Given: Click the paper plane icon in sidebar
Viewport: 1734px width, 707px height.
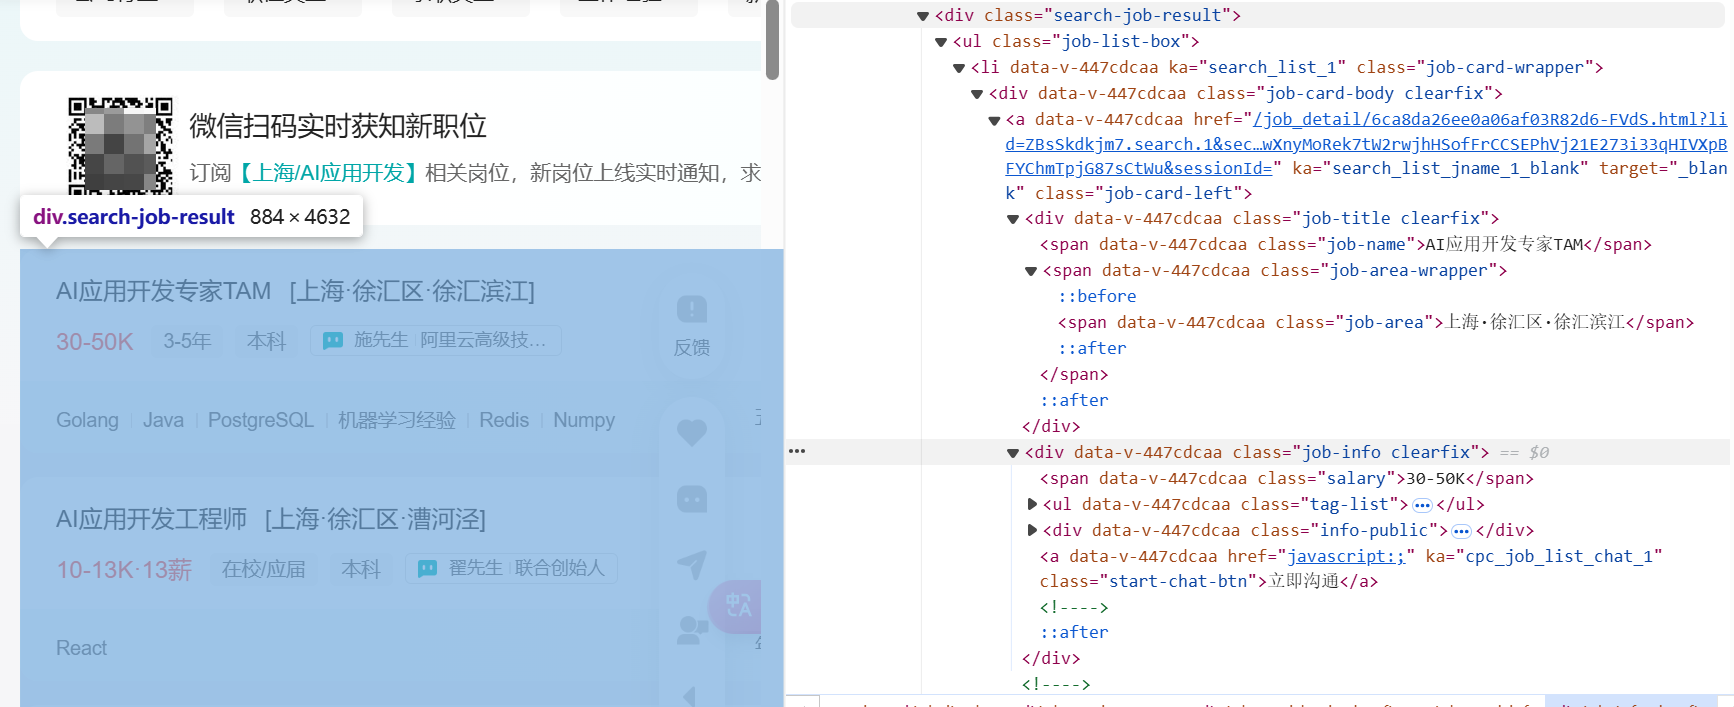Looking at the screenshot, I should pos(691,565).
